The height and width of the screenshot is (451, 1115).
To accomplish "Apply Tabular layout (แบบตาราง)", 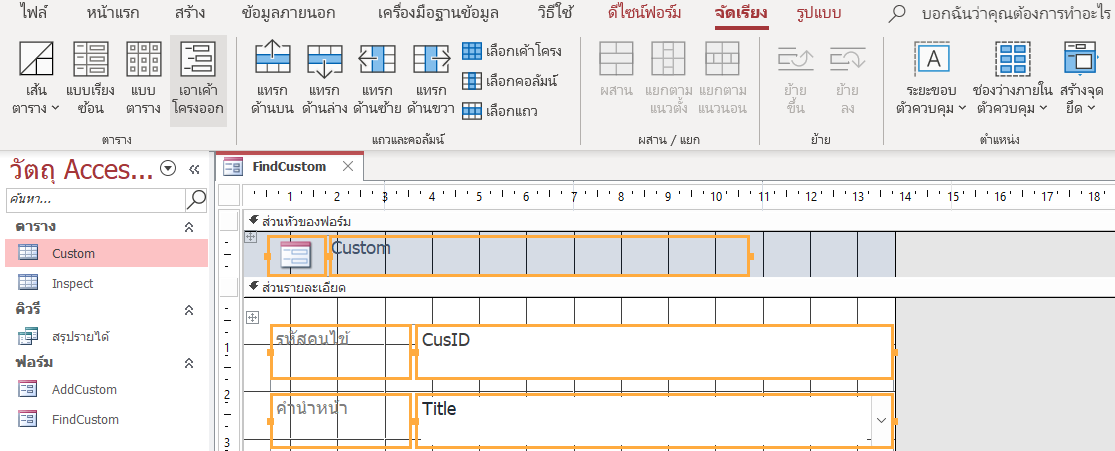I will (x=145, y=79).
